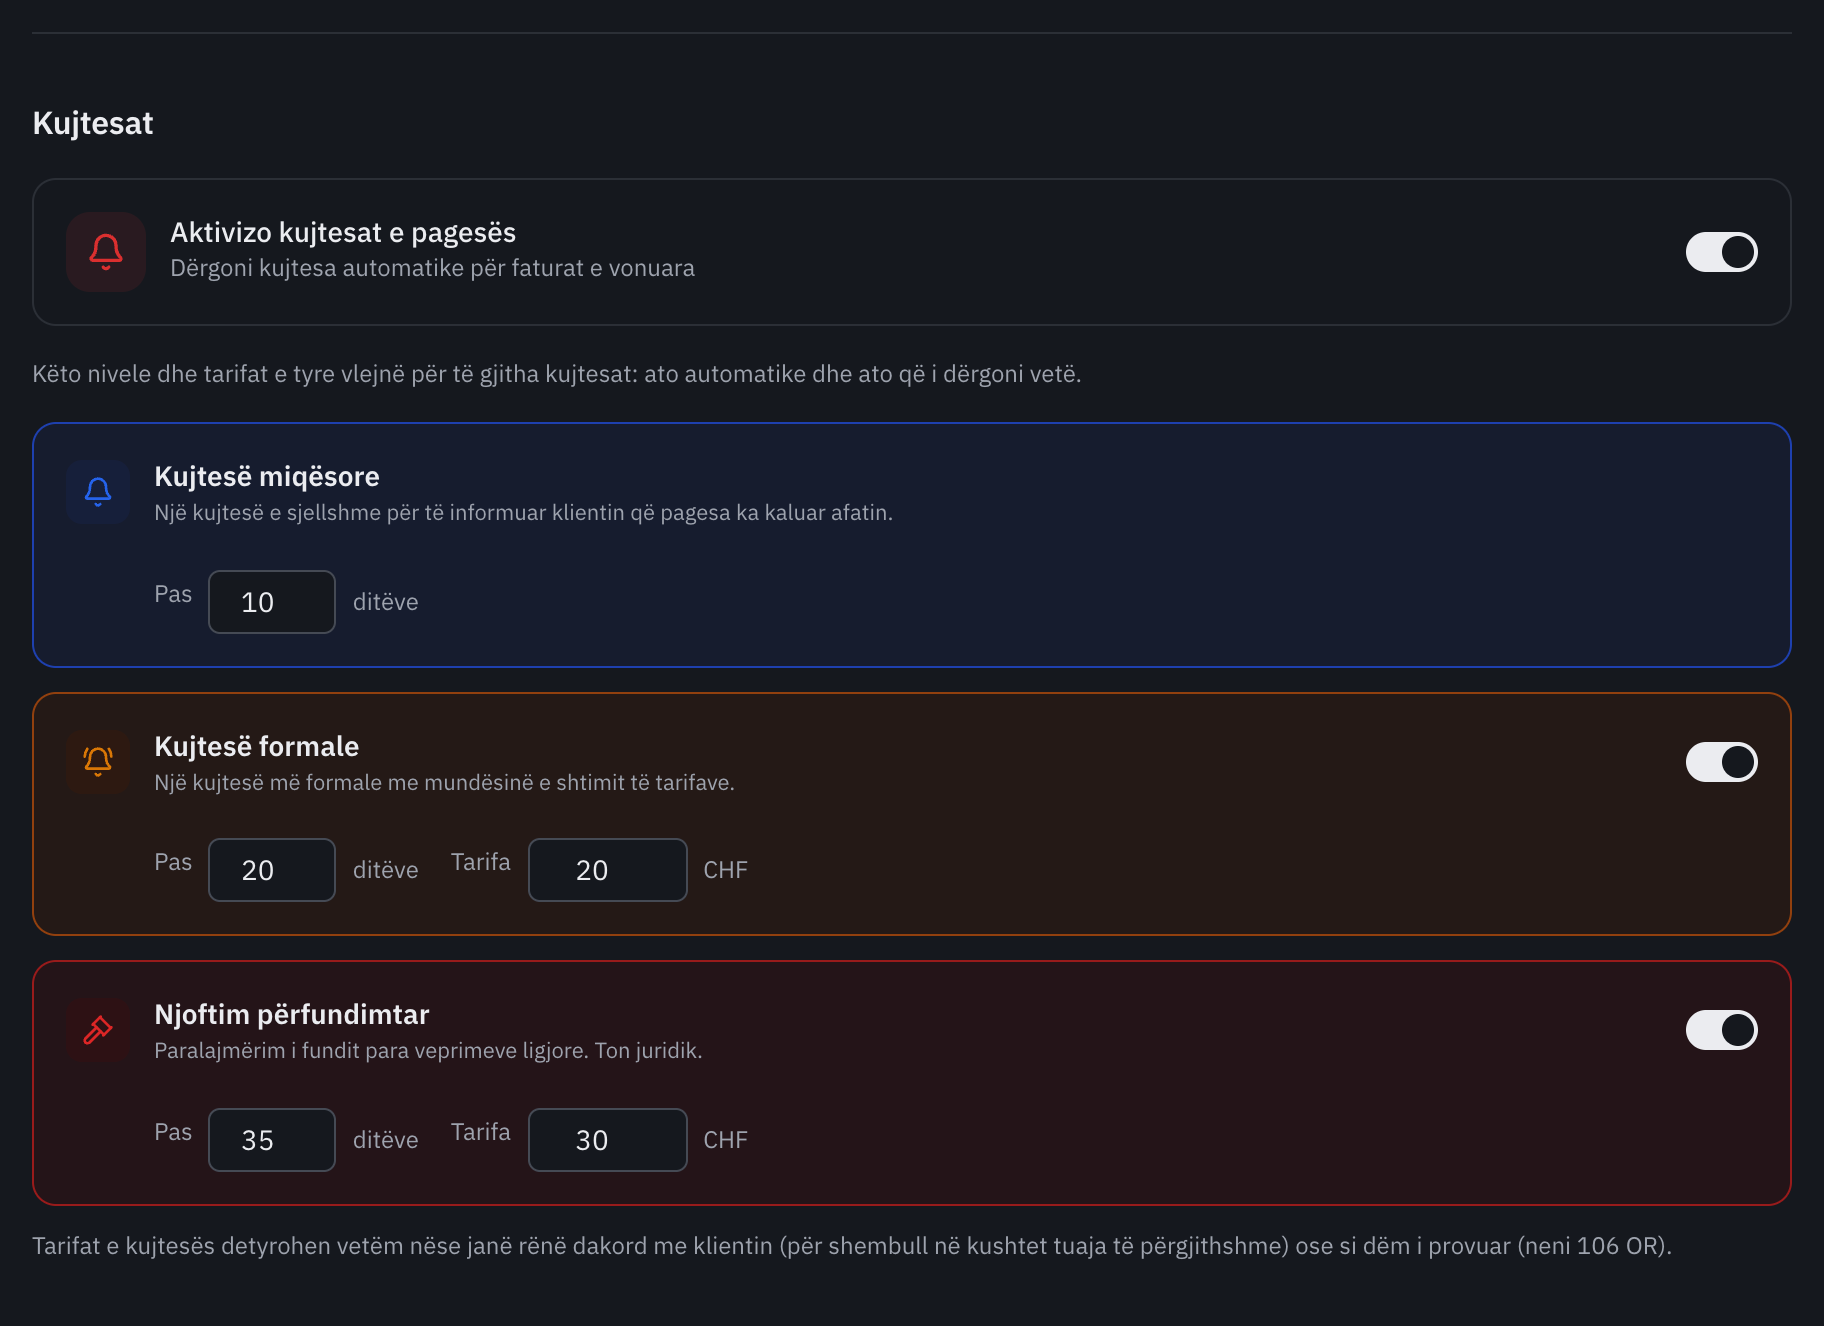
Task: Turn off the Njoftim përfundimtar toggle
Action: (1722, 1030)
